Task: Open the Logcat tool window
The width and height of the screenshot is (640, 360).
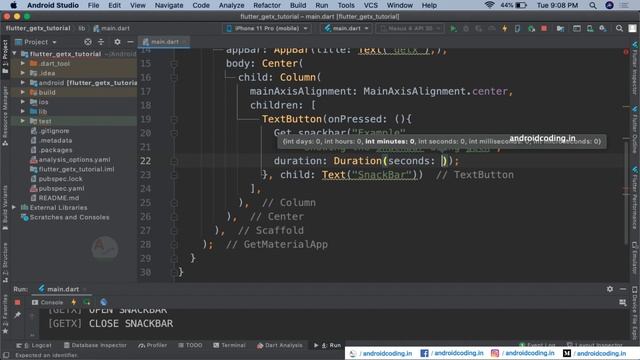Action: coord(34,345)
